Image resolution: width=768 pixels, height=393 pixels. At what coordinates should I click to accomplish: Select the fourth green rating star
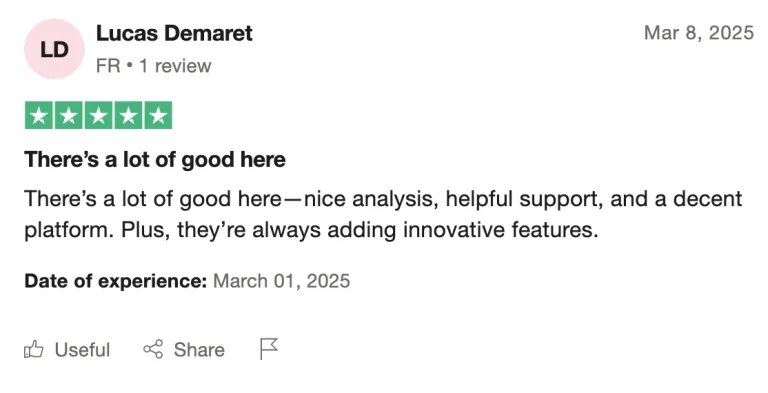(x=128, y=116)
